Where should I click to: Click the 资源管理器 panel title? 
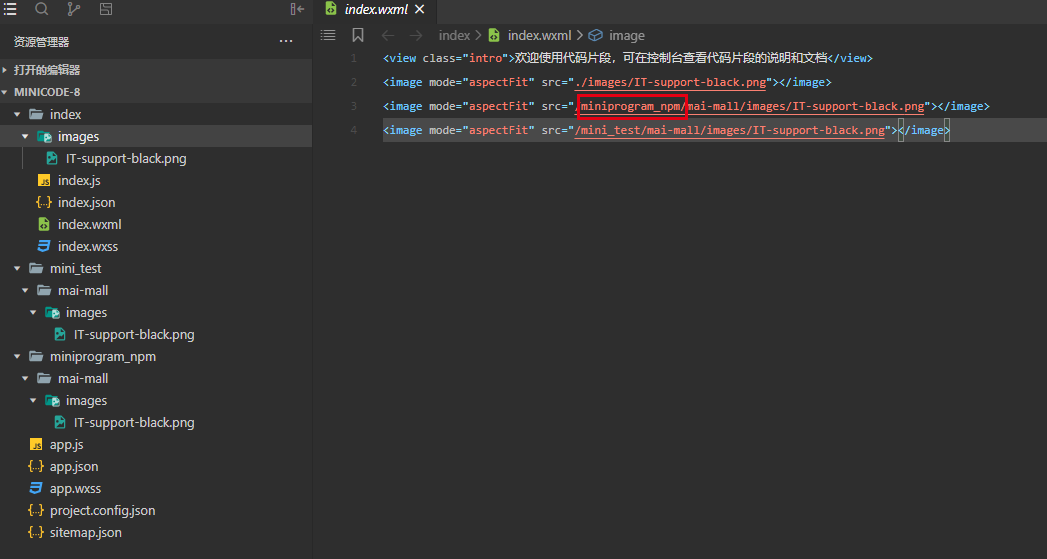point(41,42)
